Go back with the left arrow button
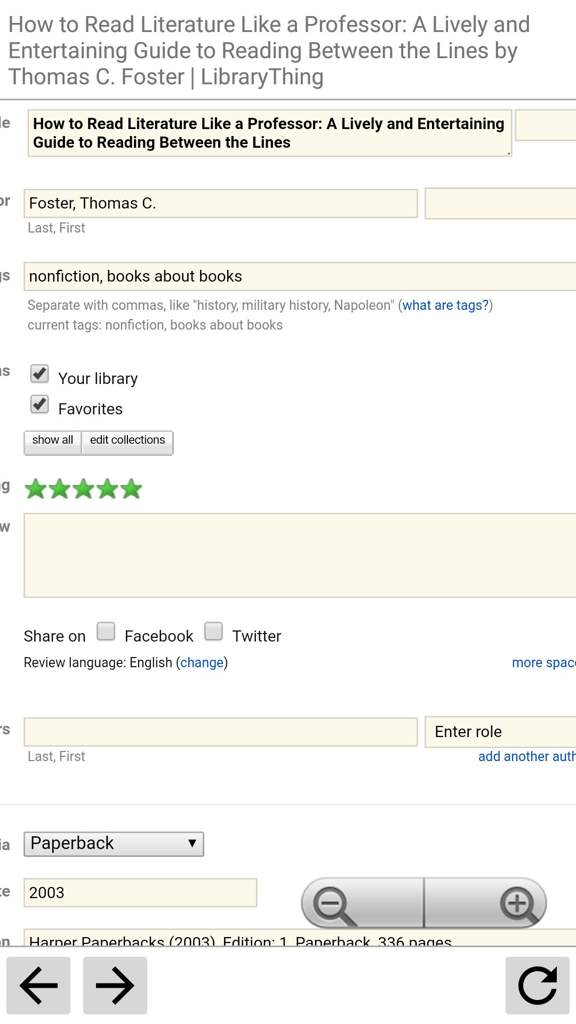This screenshot has height=1024, width=576. 39,985
